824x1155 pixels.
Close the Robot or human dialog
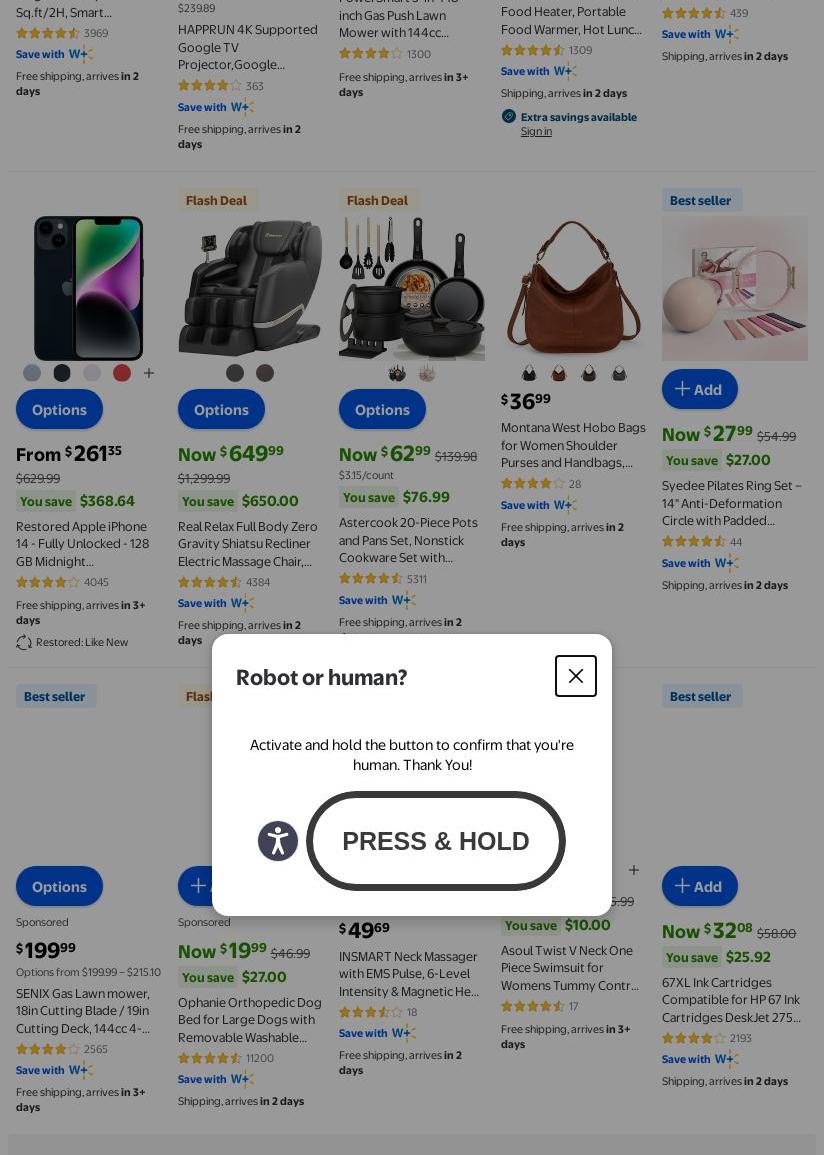(575, 675)
